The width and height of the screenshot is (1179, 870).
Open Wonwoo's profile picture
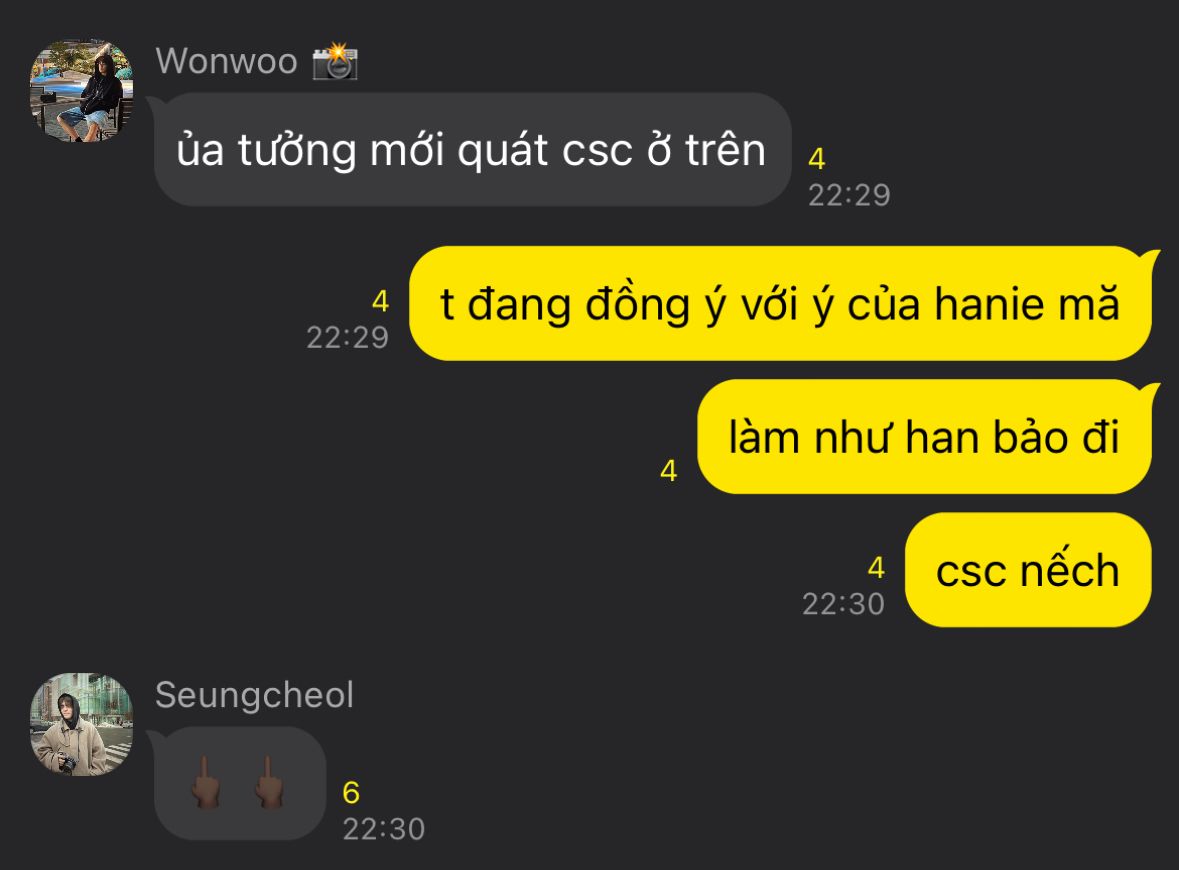(x=81, y=91)
